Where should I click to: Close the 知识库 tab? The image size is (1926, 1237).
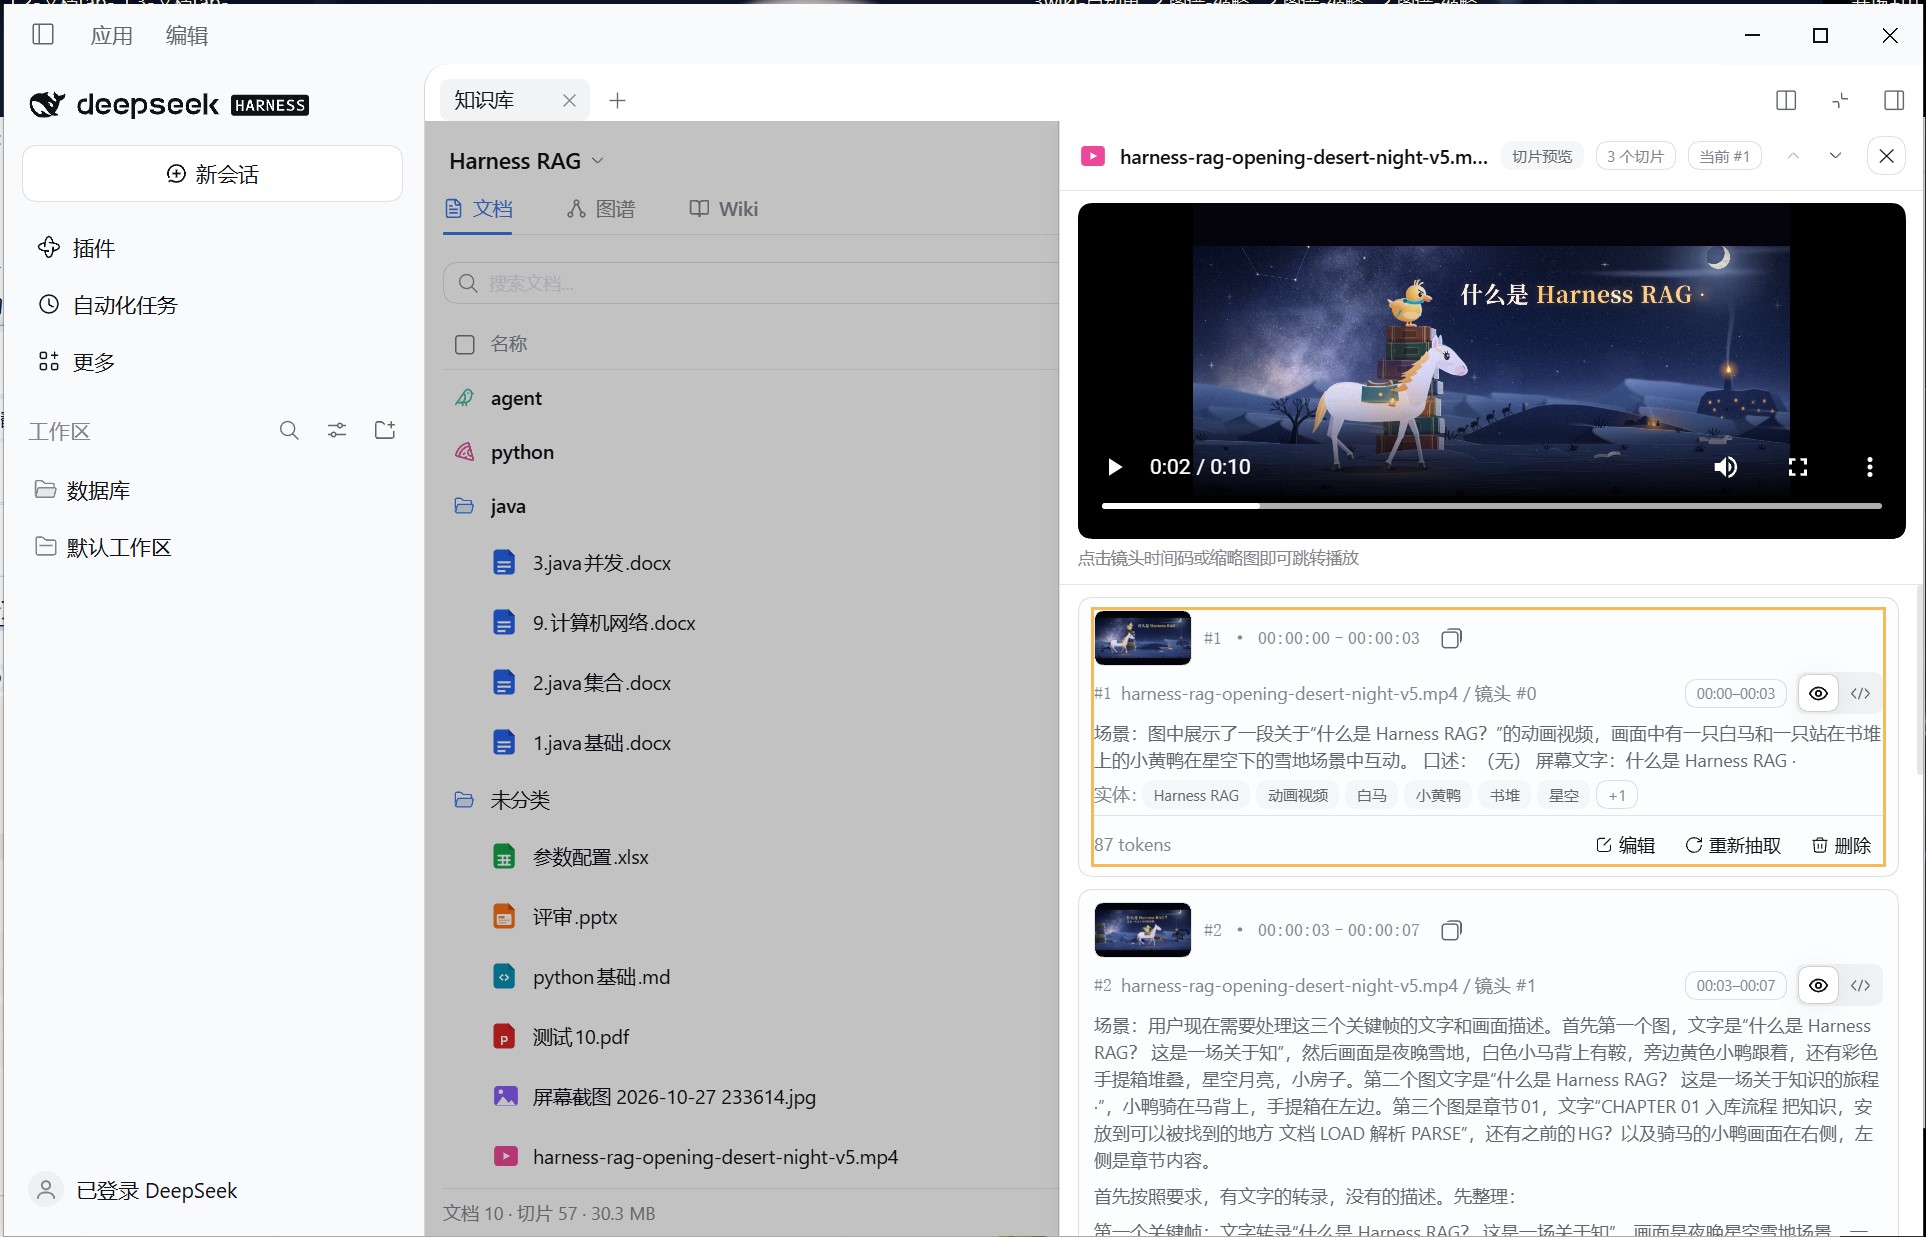point(569,100)
